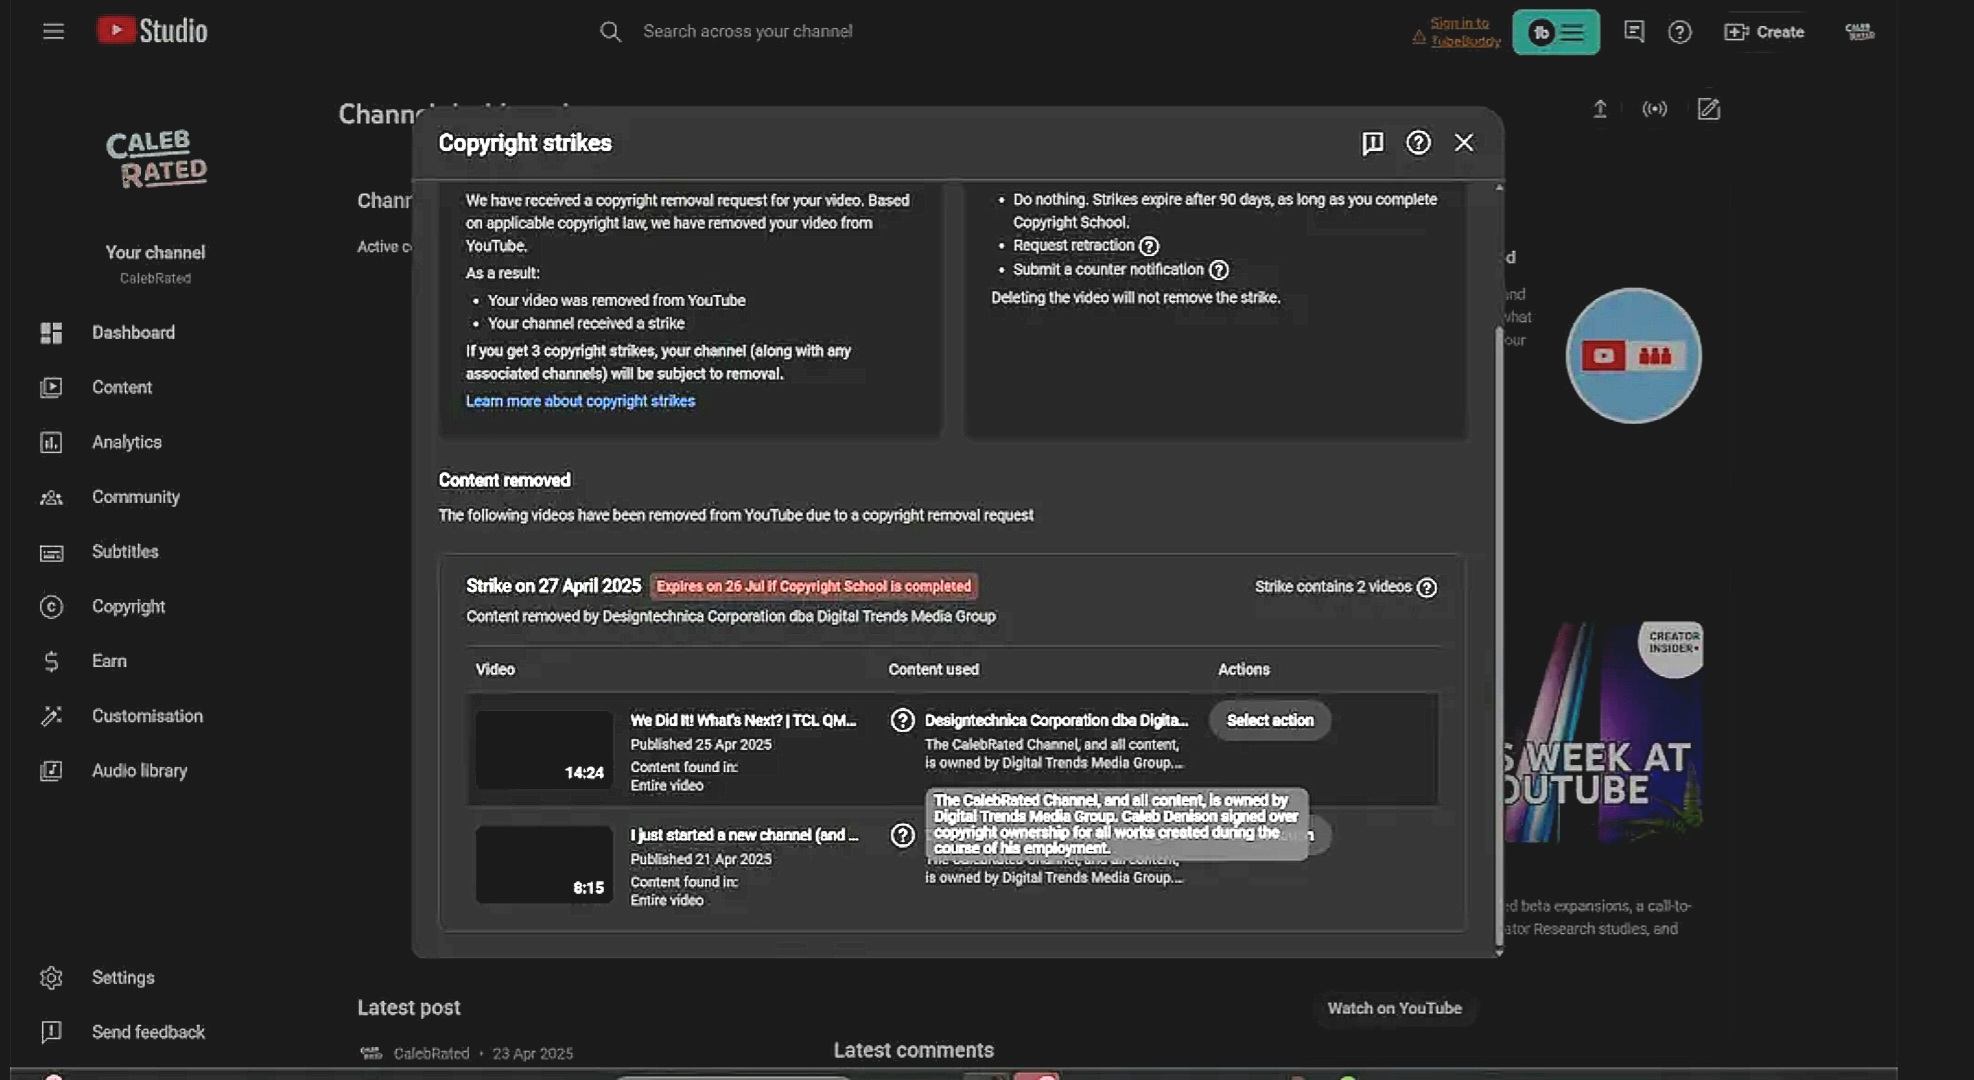Image resolution: width=1974 pixels, height=1080 pixels.
Task: Click the Designtechnica Corporation dba Digita... content label
Action: [1056, 720]
